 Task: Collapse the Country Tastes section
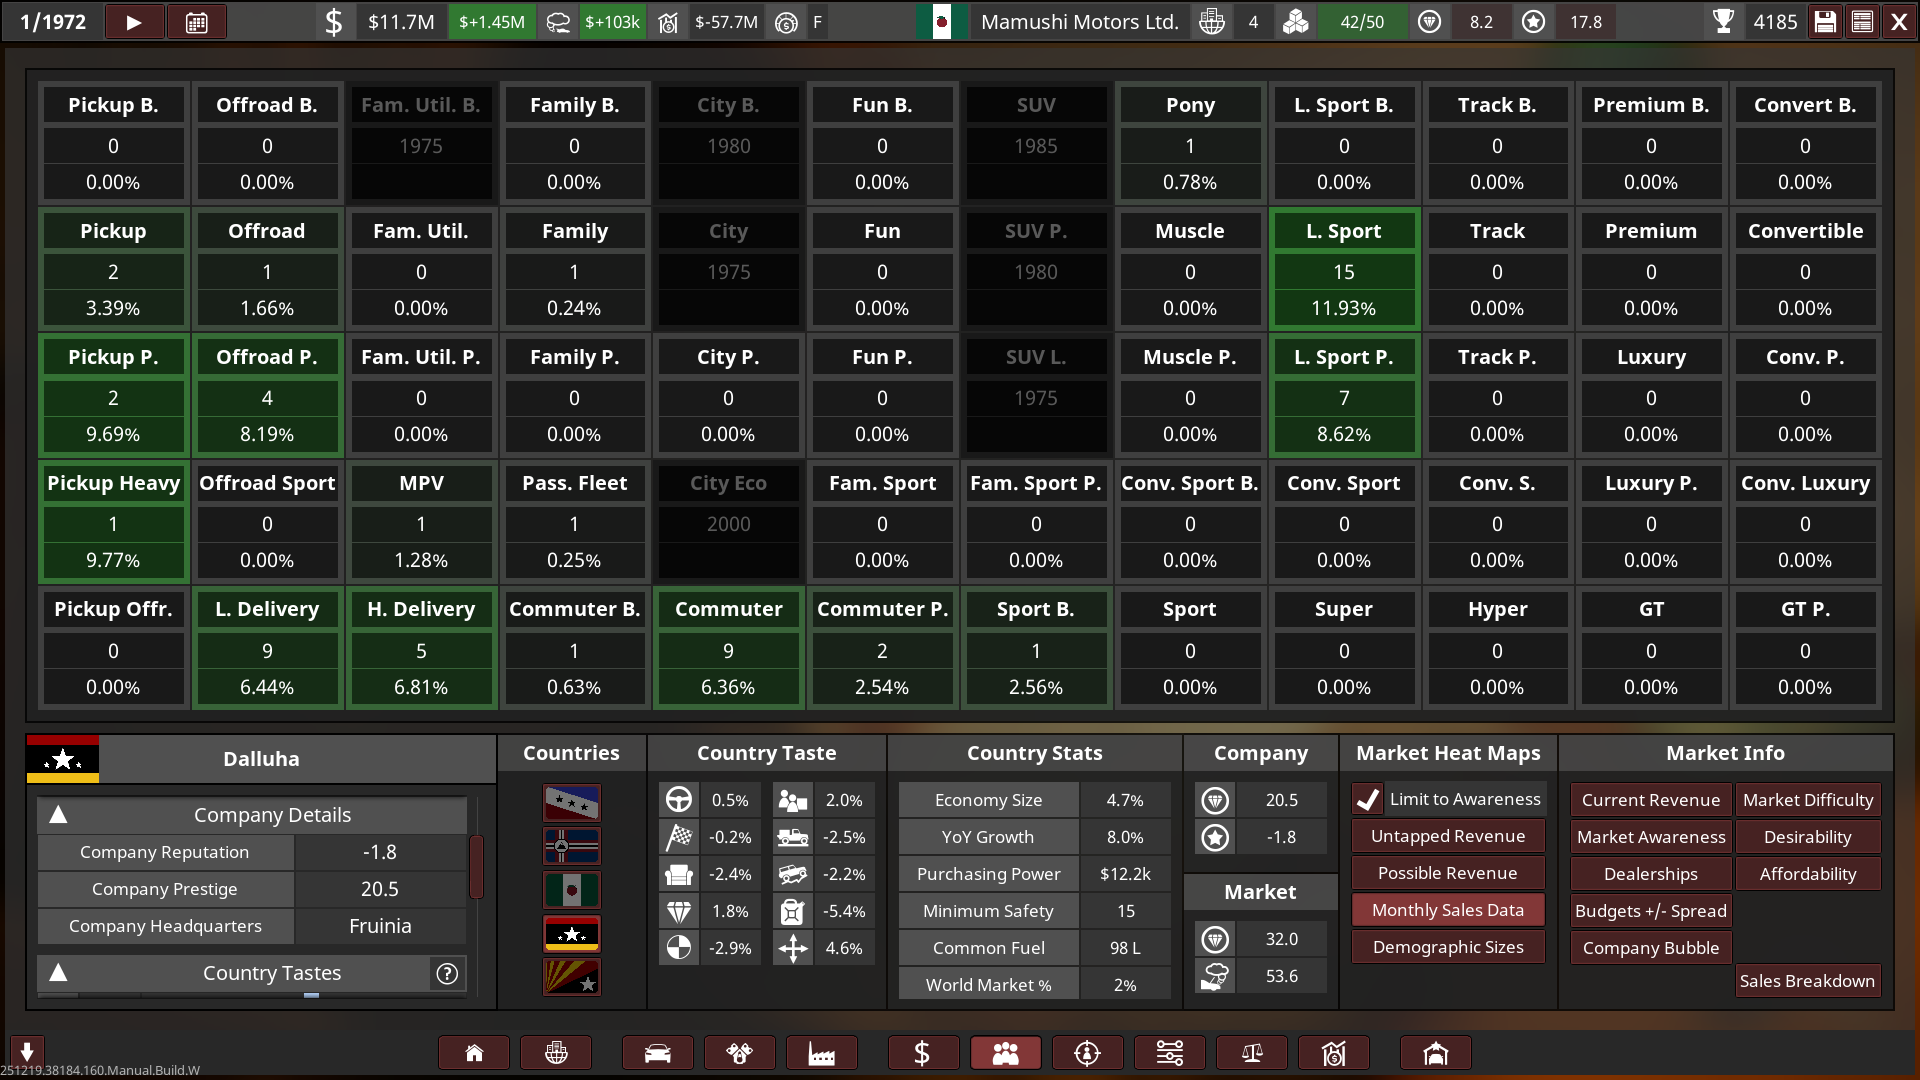click(58, 973)
